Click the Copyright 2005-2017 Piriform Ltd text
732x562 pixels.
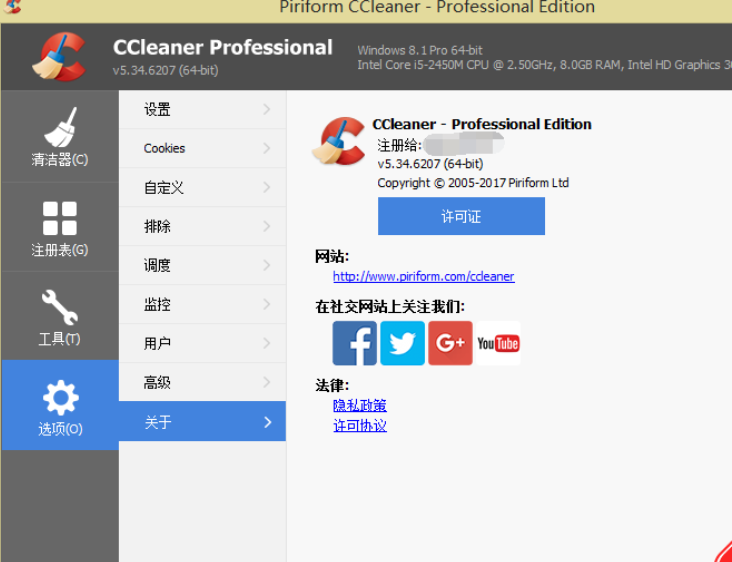(x=473, y=183)
